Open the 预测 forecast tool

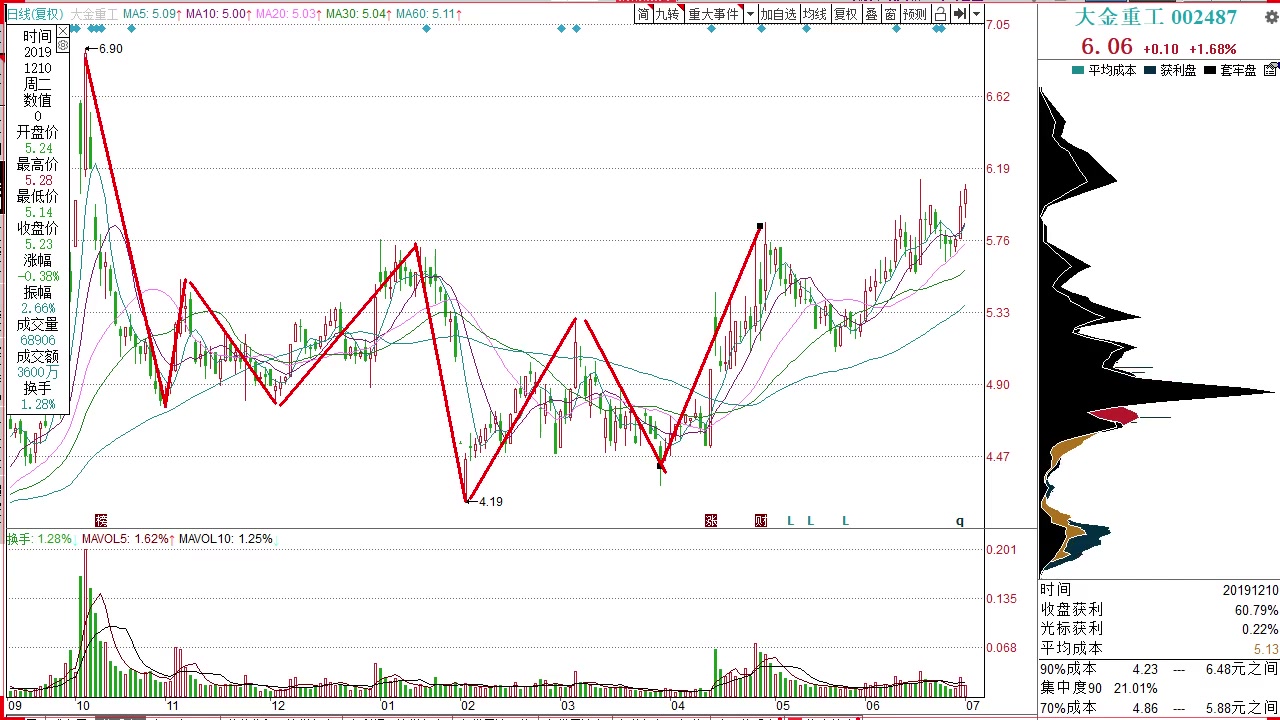pyautogui.click(x=914, y=14)
